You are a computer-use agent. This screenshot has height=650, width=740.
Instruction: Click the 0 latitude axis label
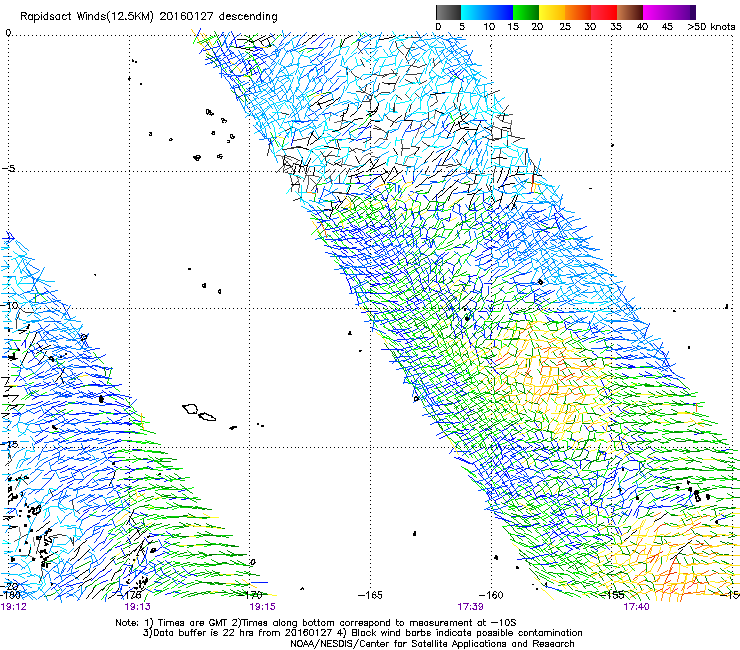8,33
